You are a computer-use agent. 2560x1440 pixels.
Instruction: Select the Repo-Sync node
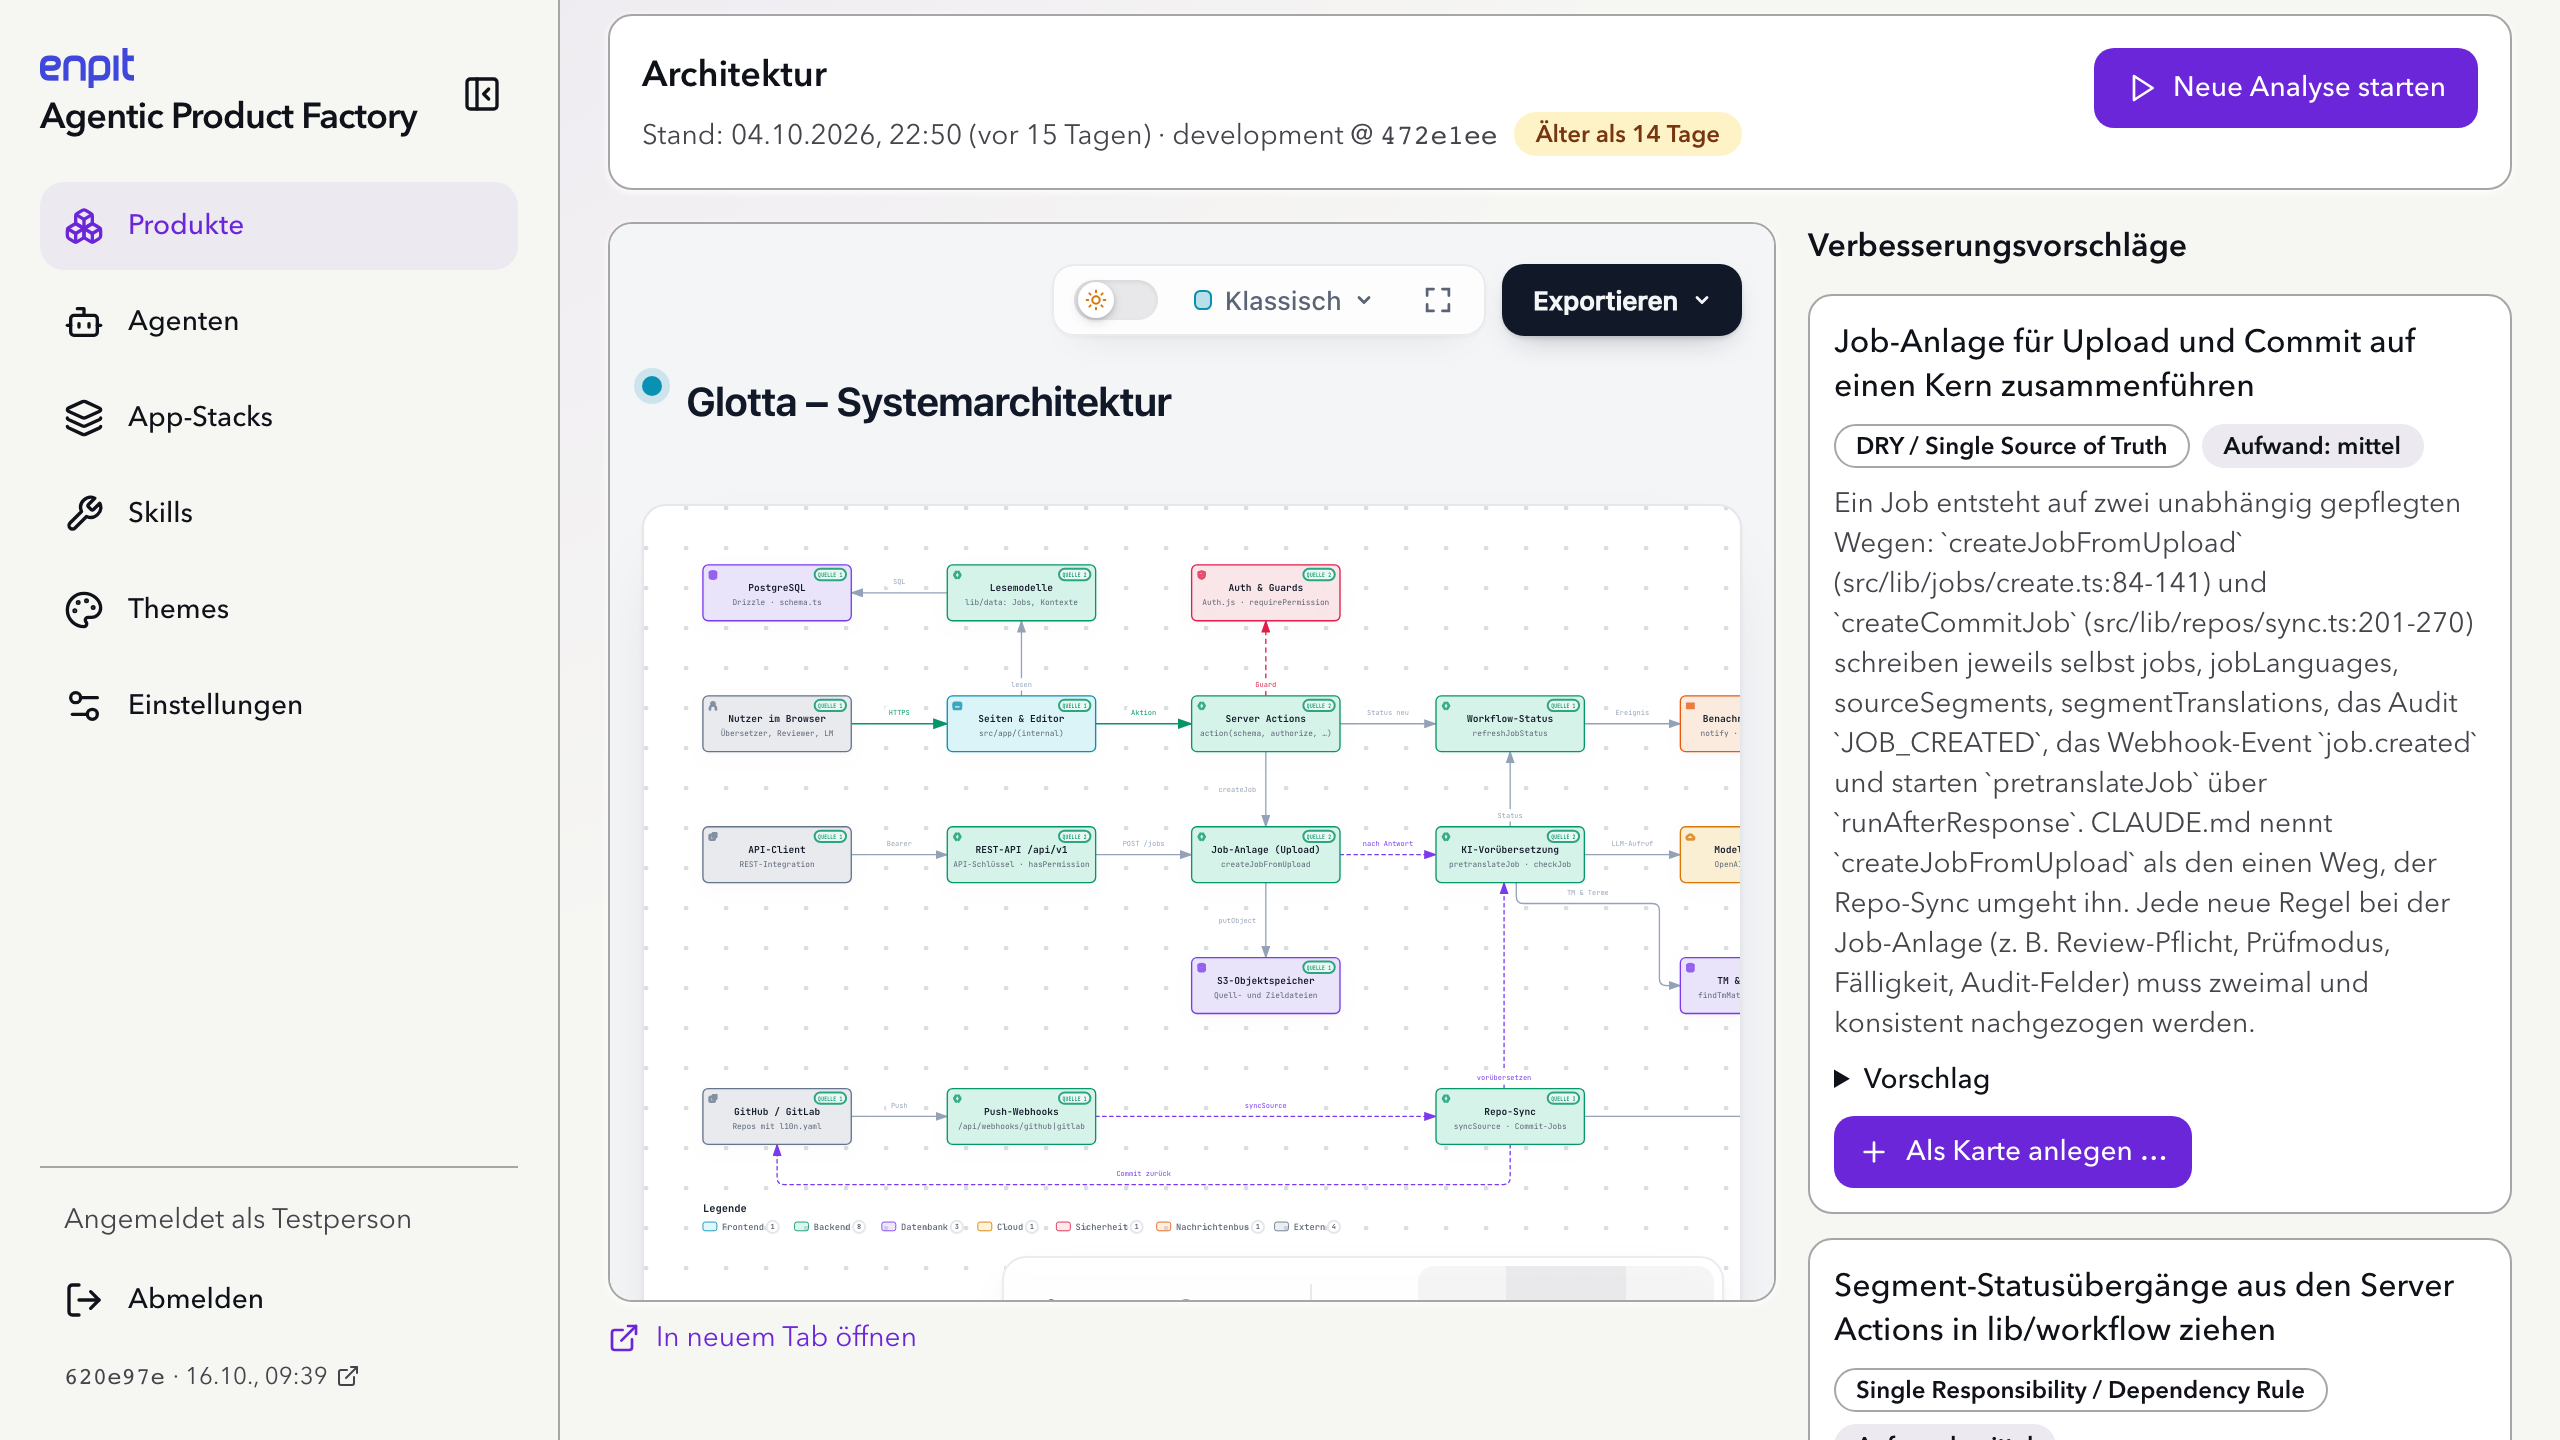[1510, 1117]
